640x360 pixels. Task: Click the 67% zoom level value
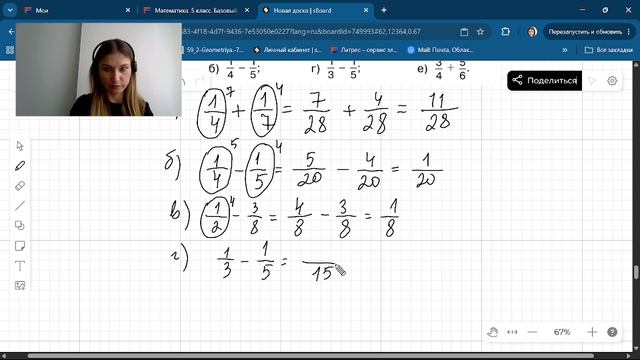coord(562,332)
